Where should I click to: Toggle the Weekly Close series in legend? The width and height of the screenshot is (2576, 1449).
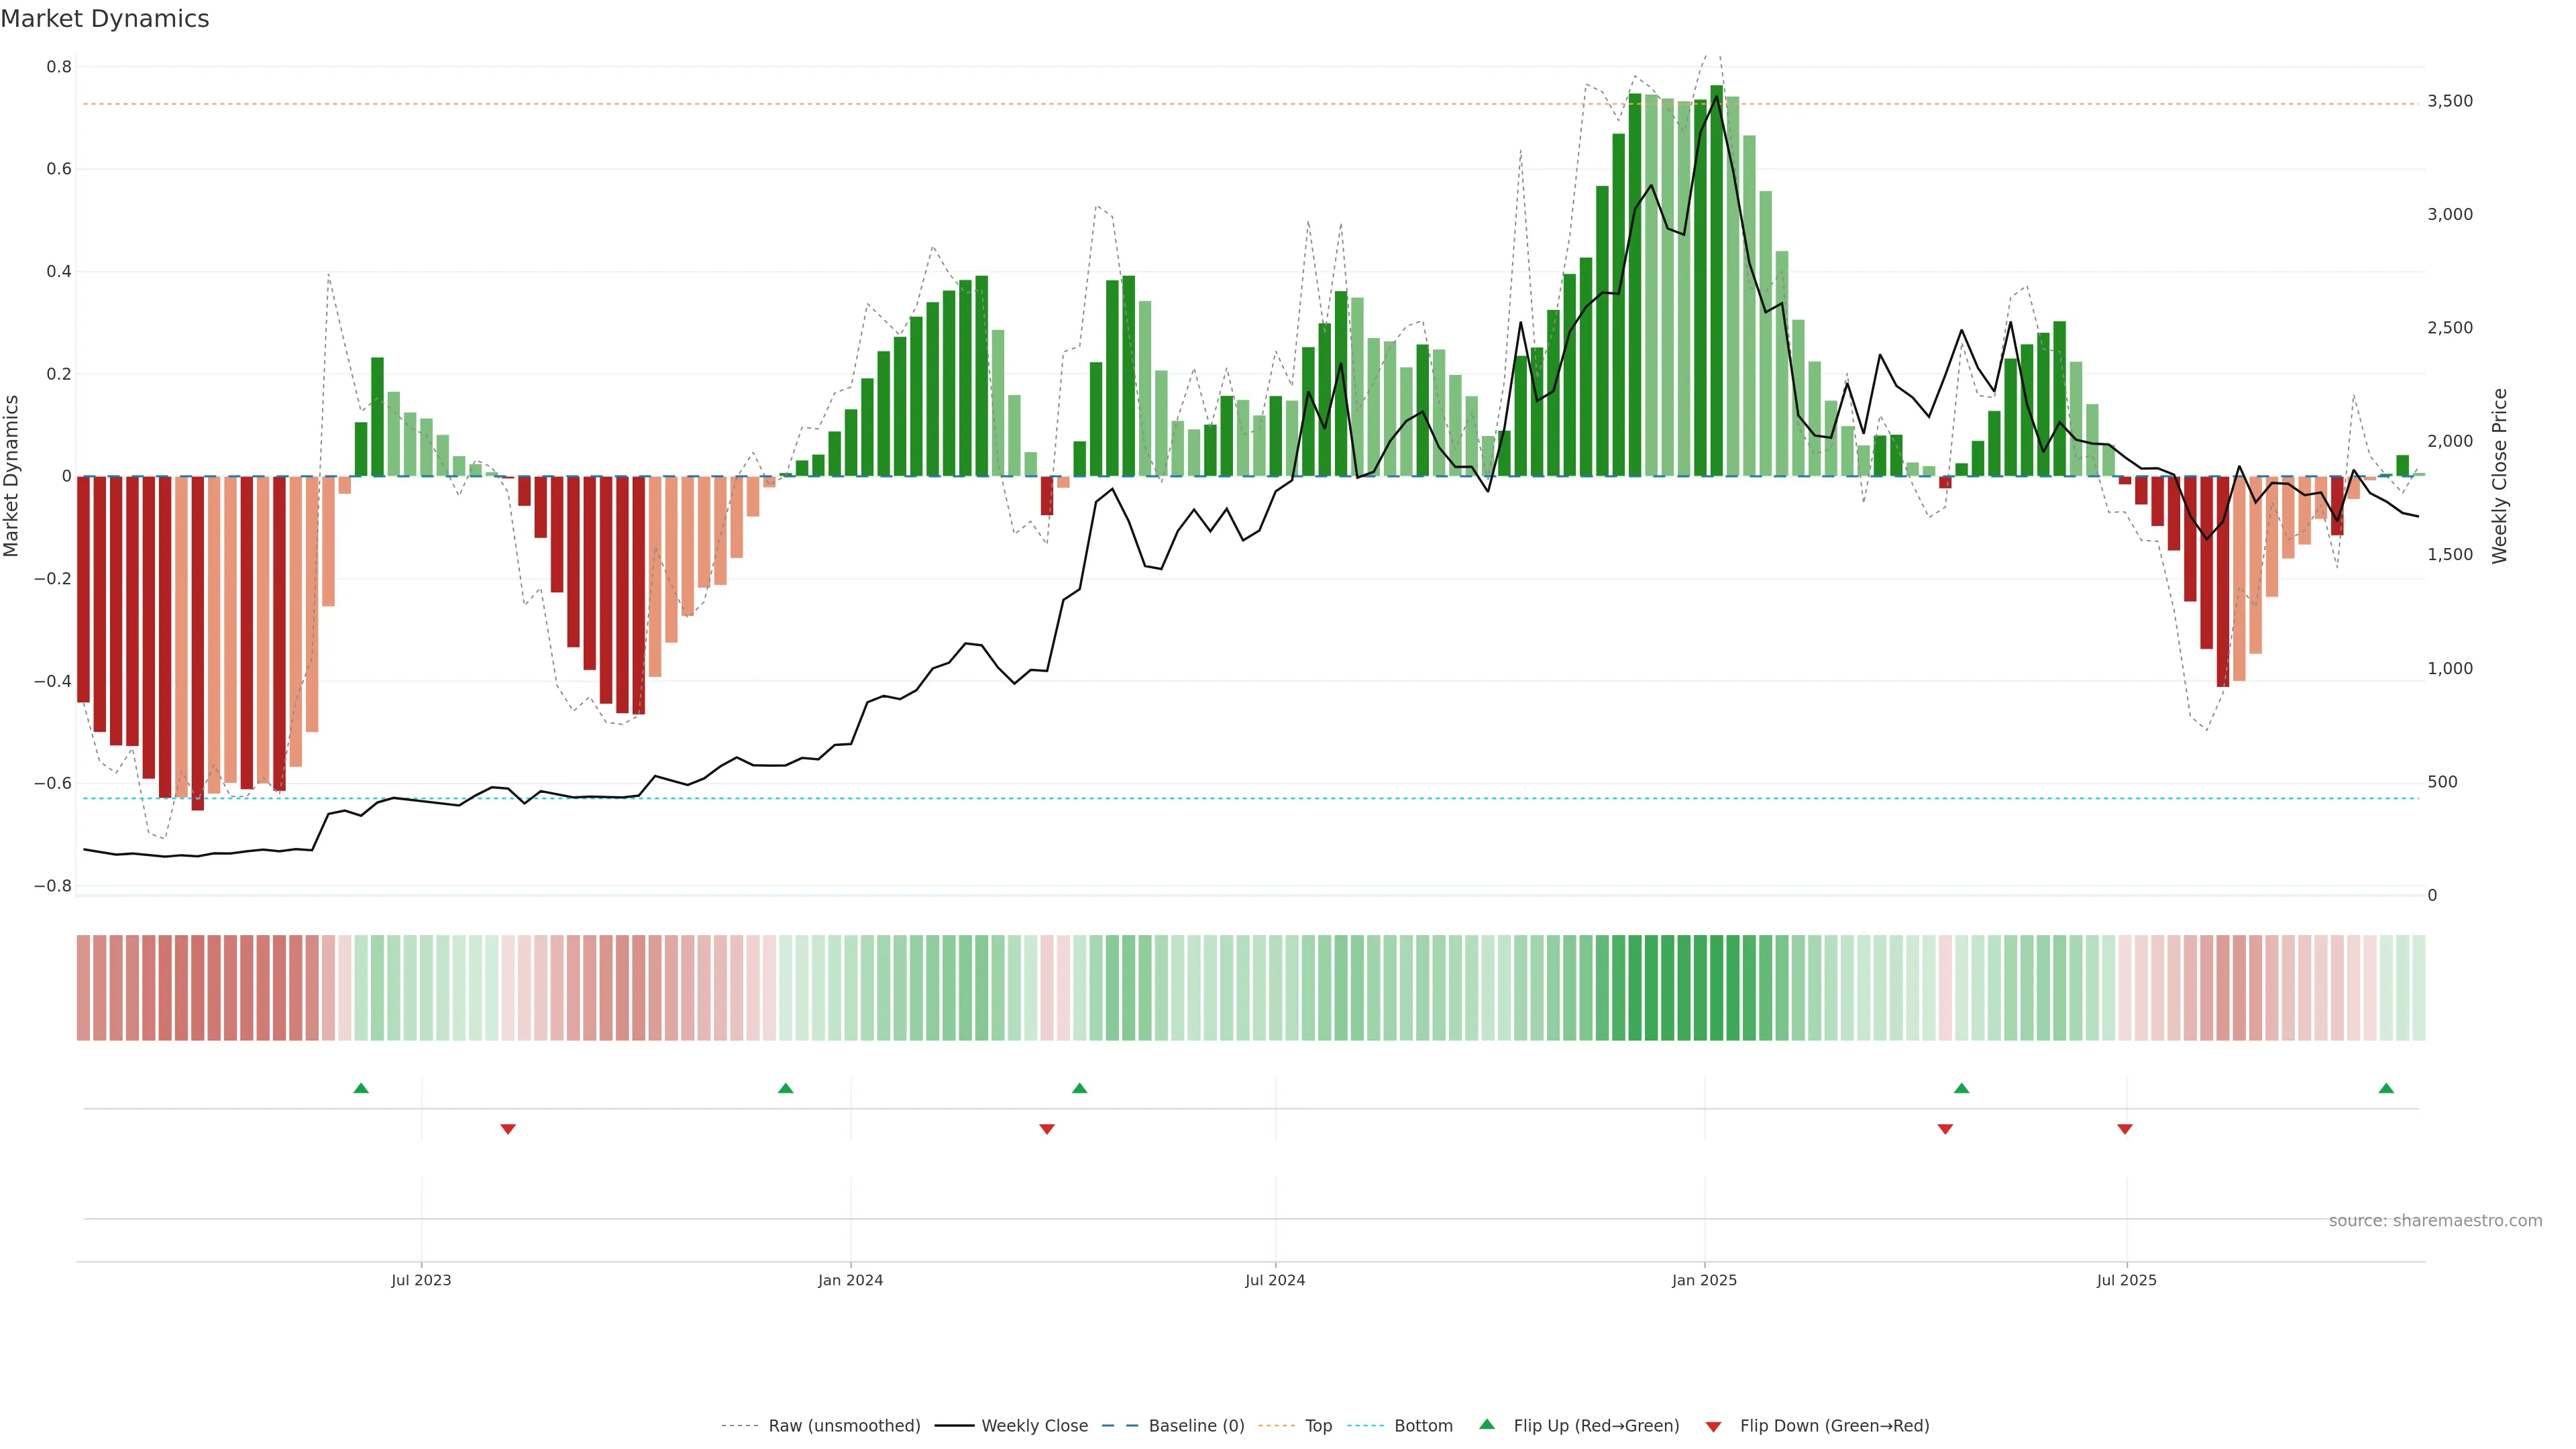click(1034, 1425)
